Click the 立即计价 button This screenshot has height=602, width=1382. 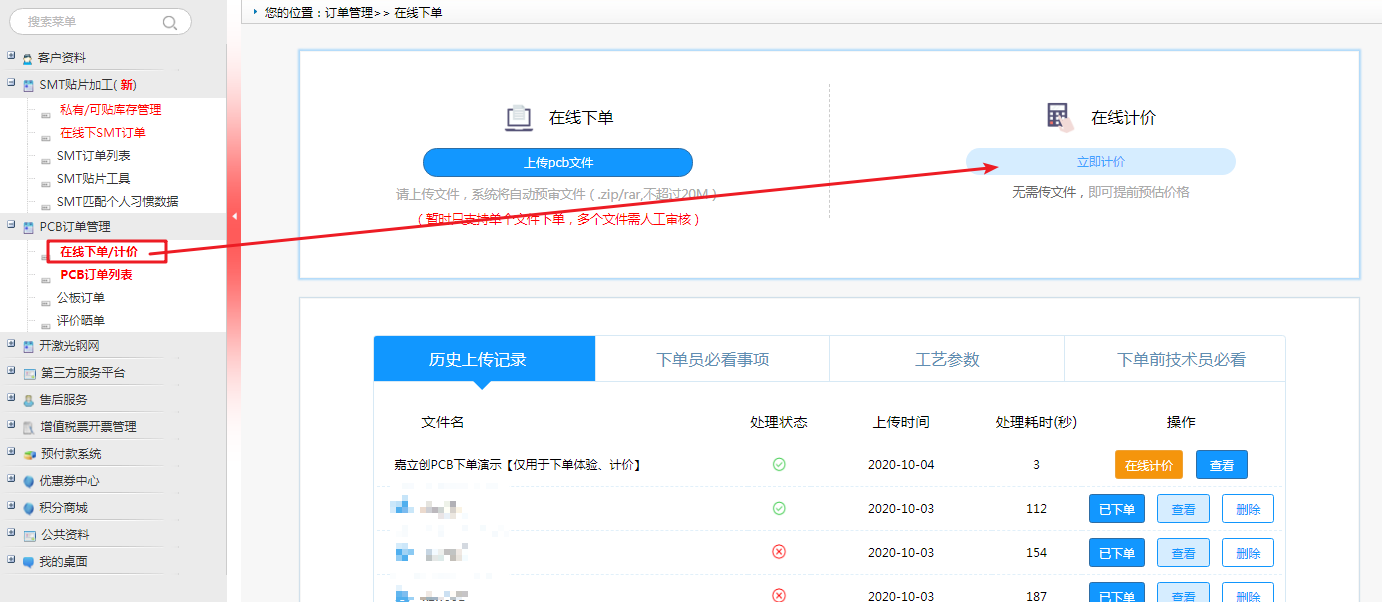point(1100,162)
